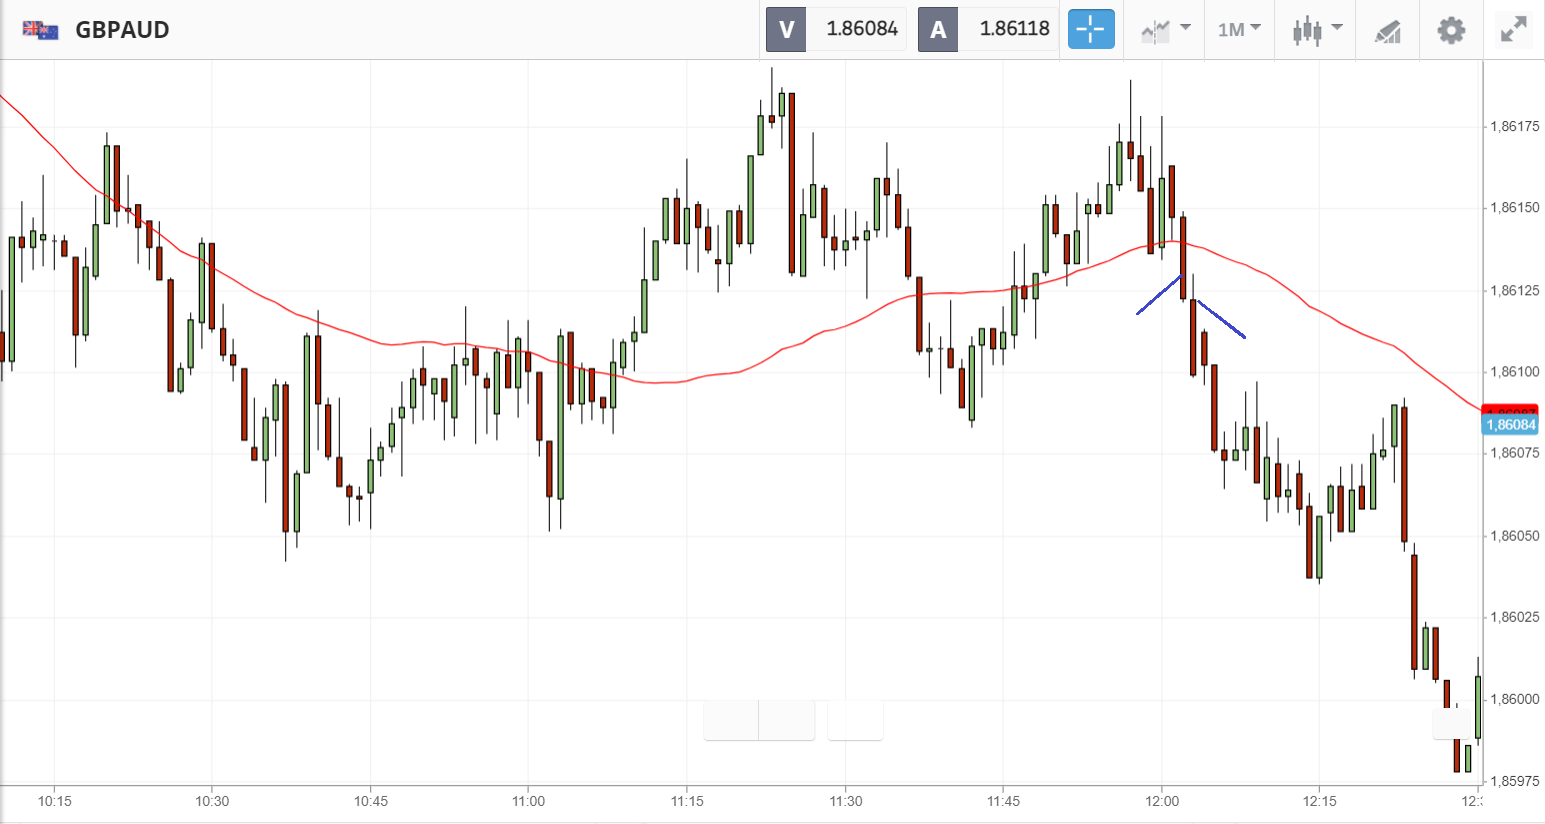Click the buy price 1.86118 in toolbar
This screenshot has height=824, width=1545.
pos(1014,29)
